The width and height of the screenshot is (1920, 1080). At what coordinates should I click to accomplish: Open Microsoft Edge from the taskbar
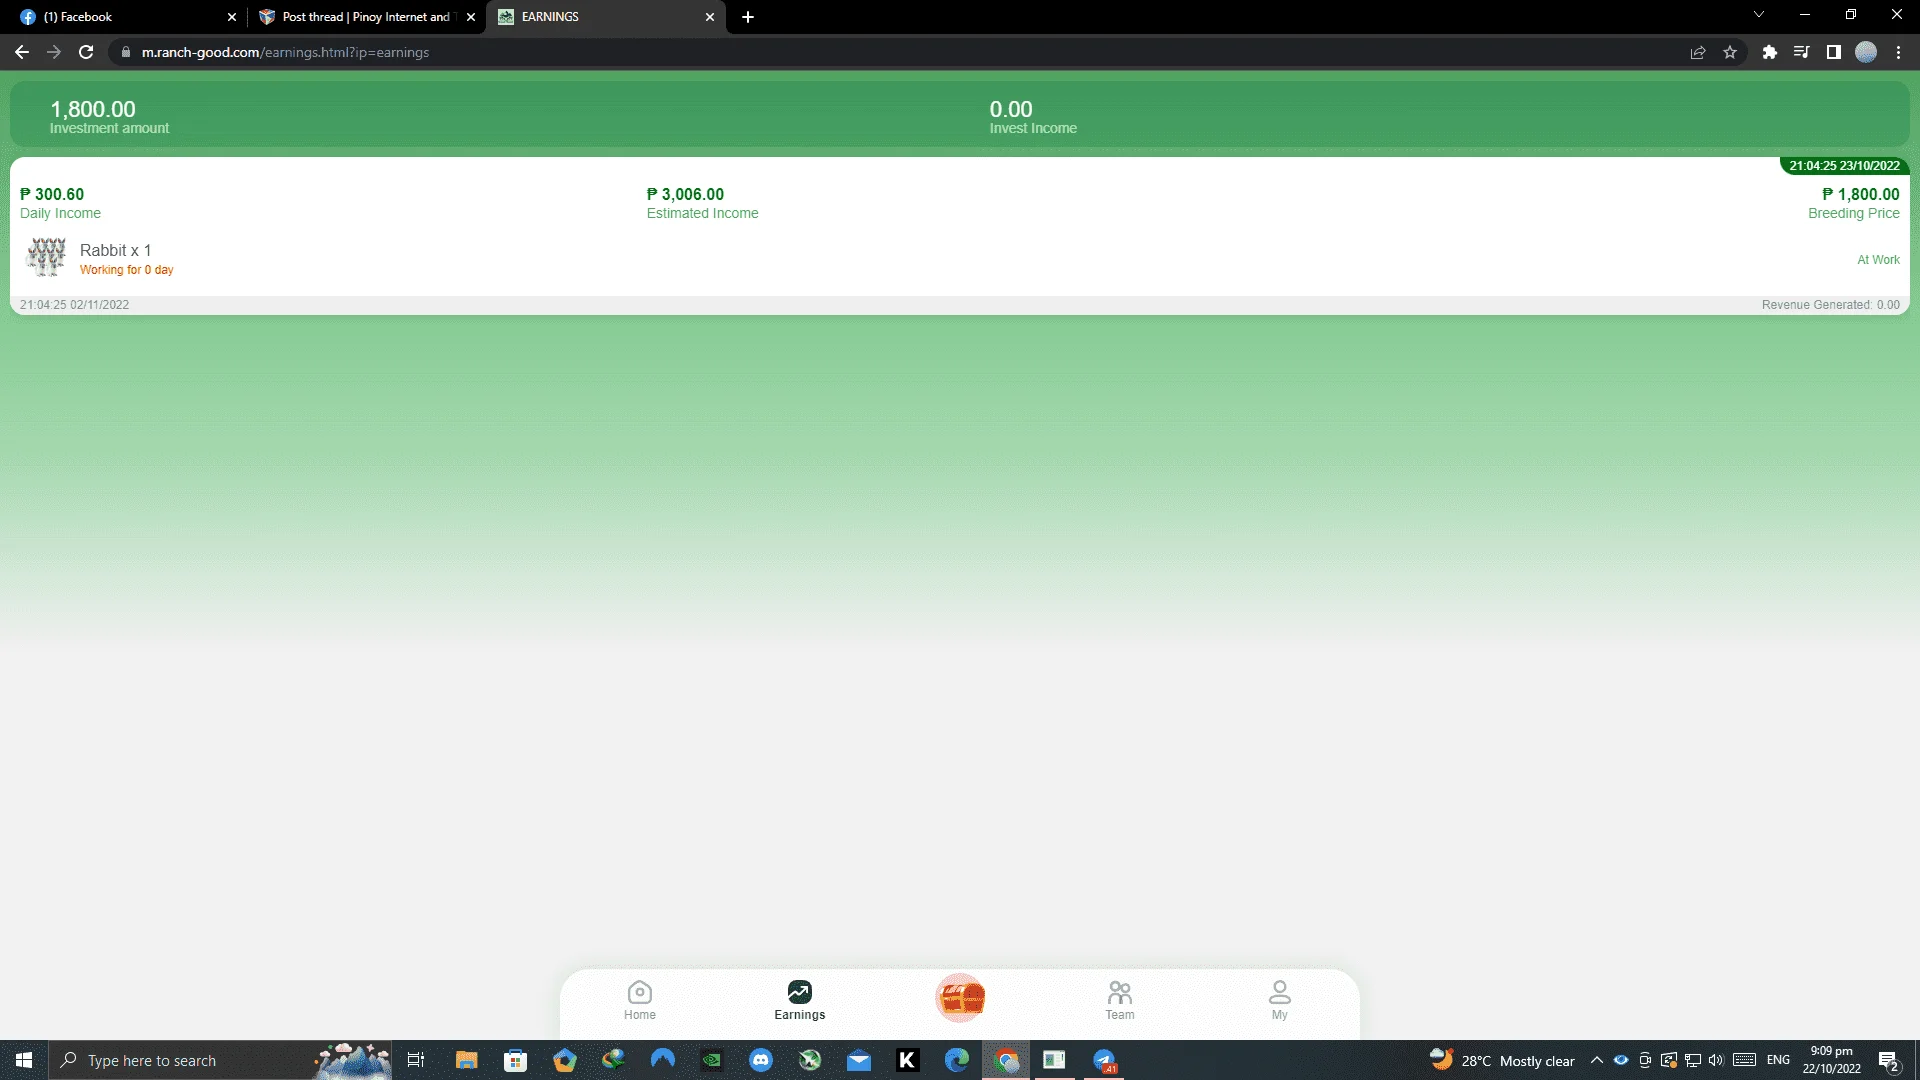click(957, 1060)
